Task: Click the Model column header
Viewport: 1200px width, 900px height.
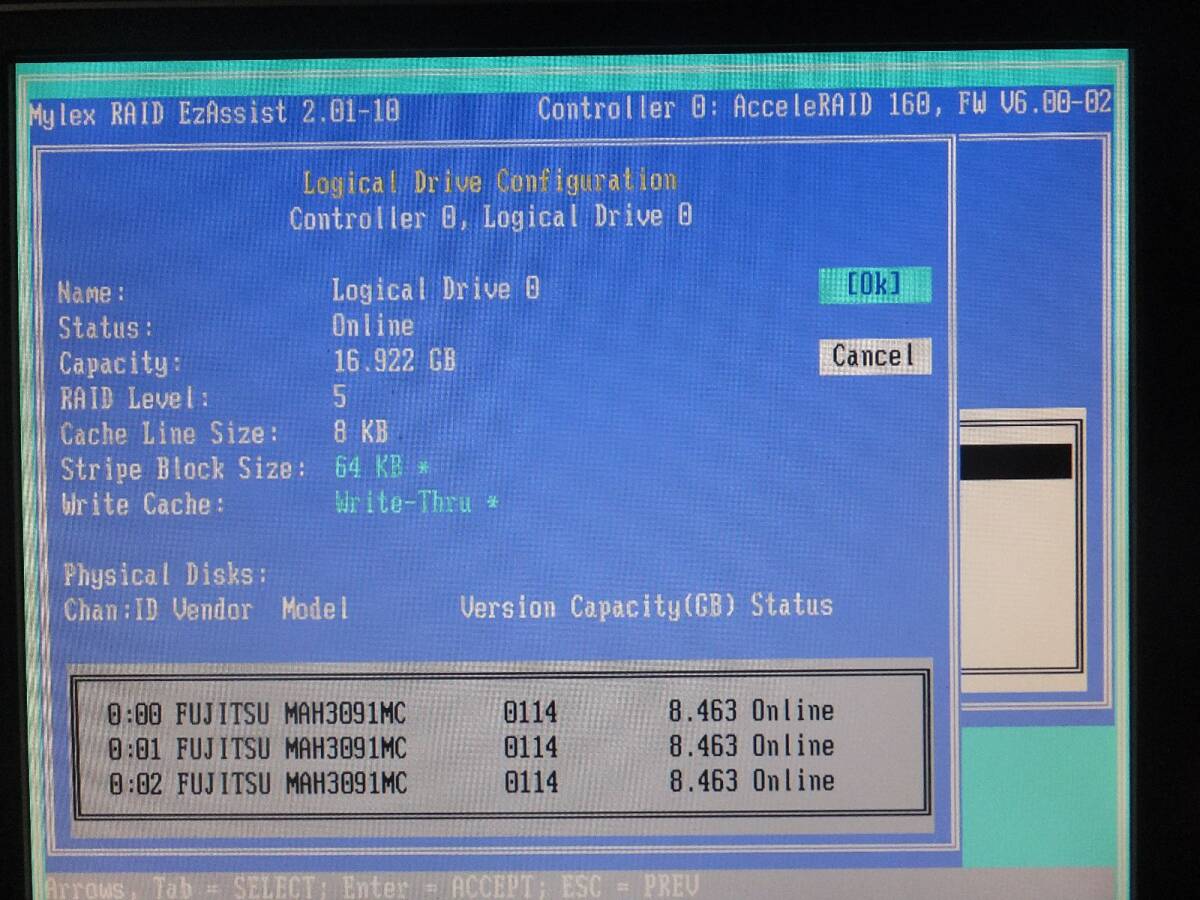Action: pos(315,608)
